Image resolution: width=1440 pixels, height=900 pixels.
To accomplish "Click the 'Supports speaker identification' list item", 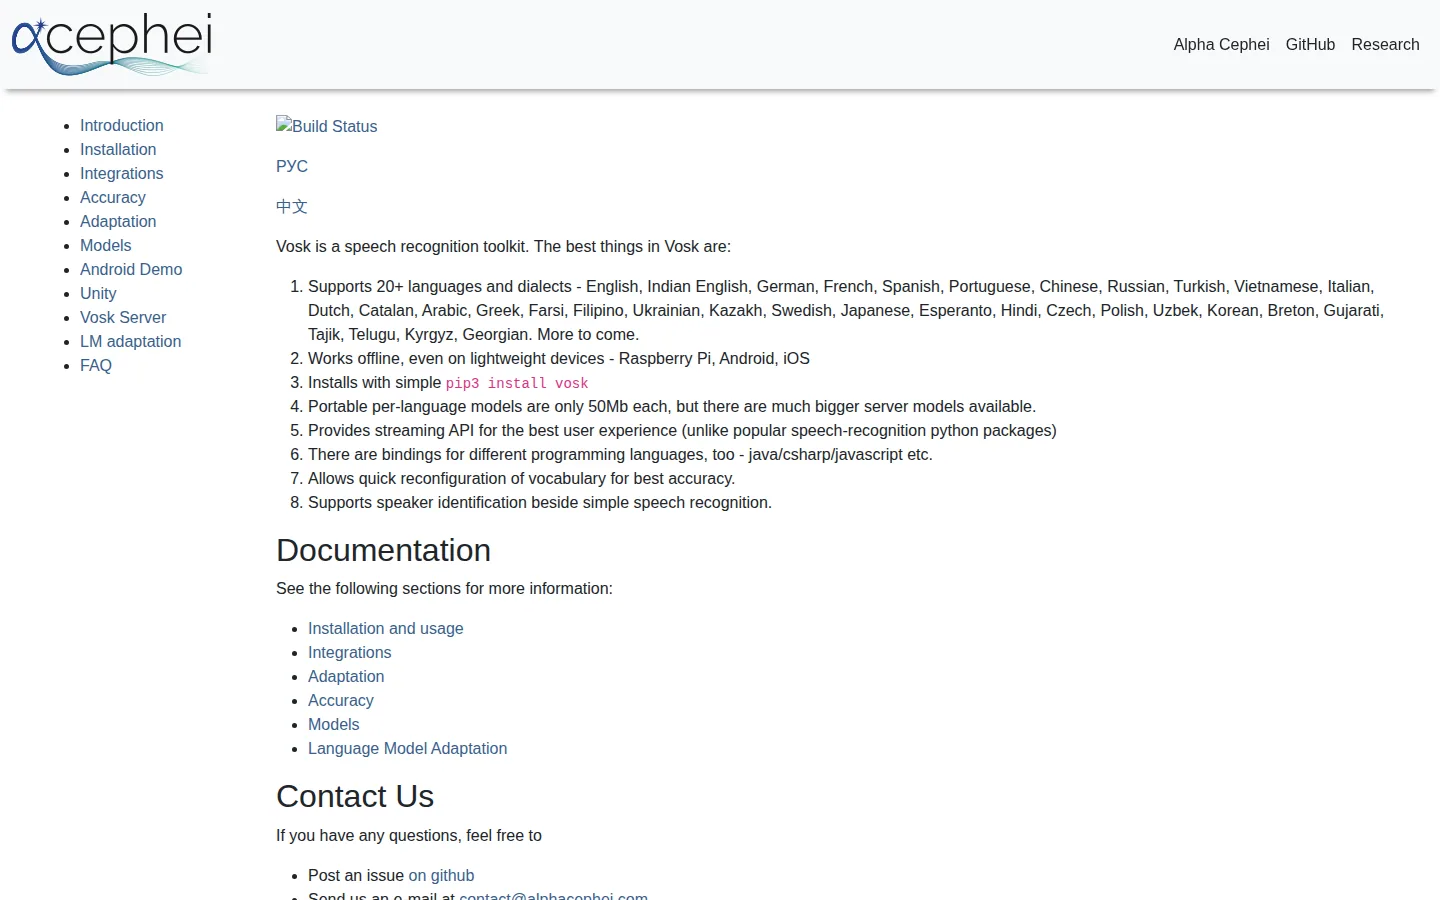I will point(540,502).
